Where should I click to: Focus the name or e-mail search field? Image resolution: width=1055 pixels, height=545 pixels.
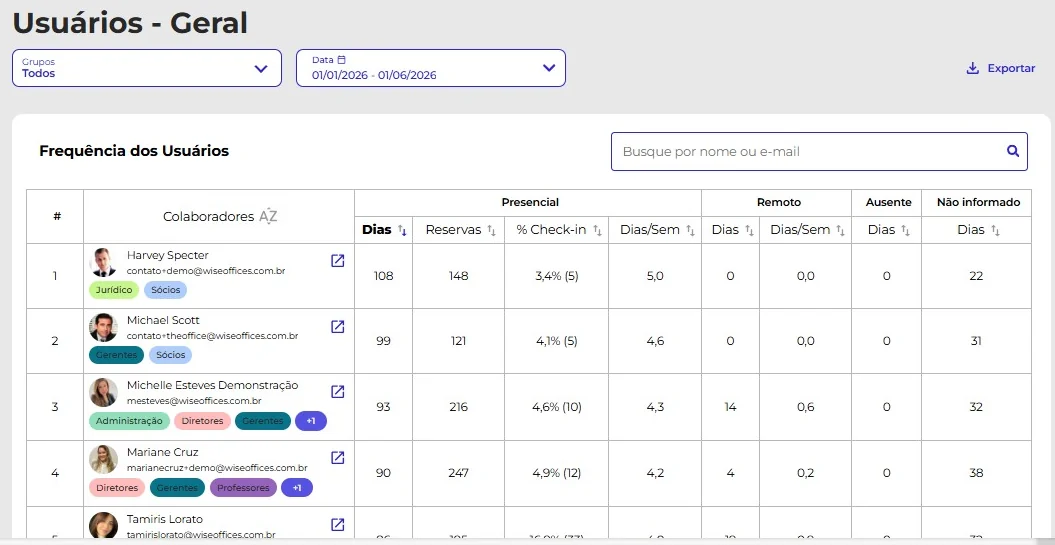pos(819,151)
